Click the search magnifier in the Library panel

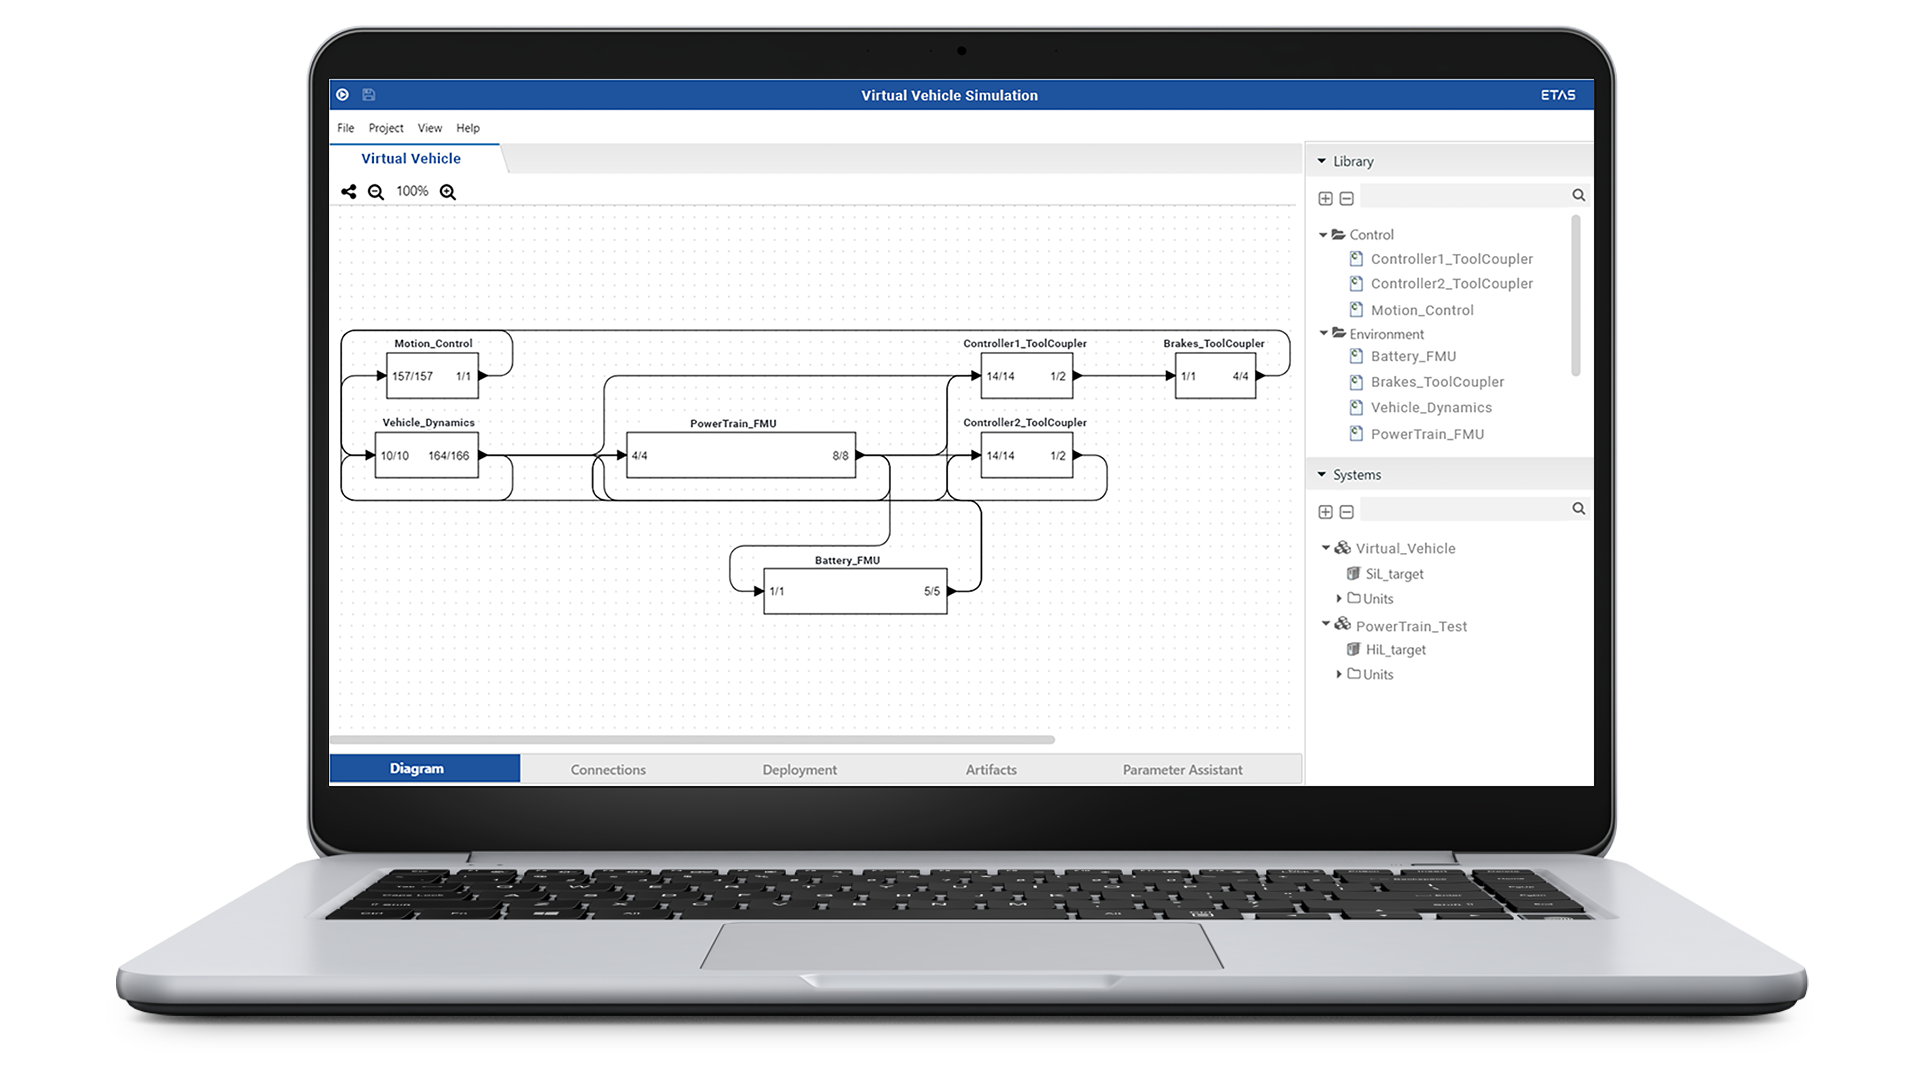pos(1578,195)
